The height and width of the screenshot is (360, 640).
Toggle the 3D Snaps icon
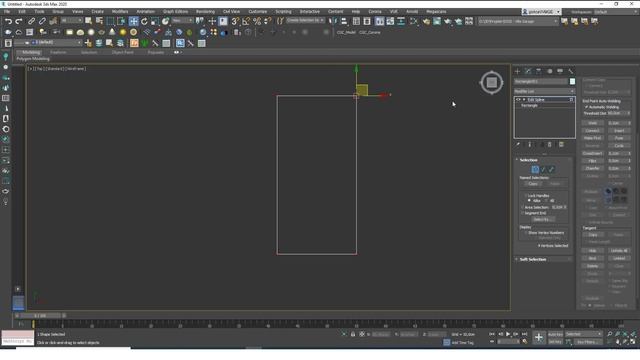pos(236,21)
